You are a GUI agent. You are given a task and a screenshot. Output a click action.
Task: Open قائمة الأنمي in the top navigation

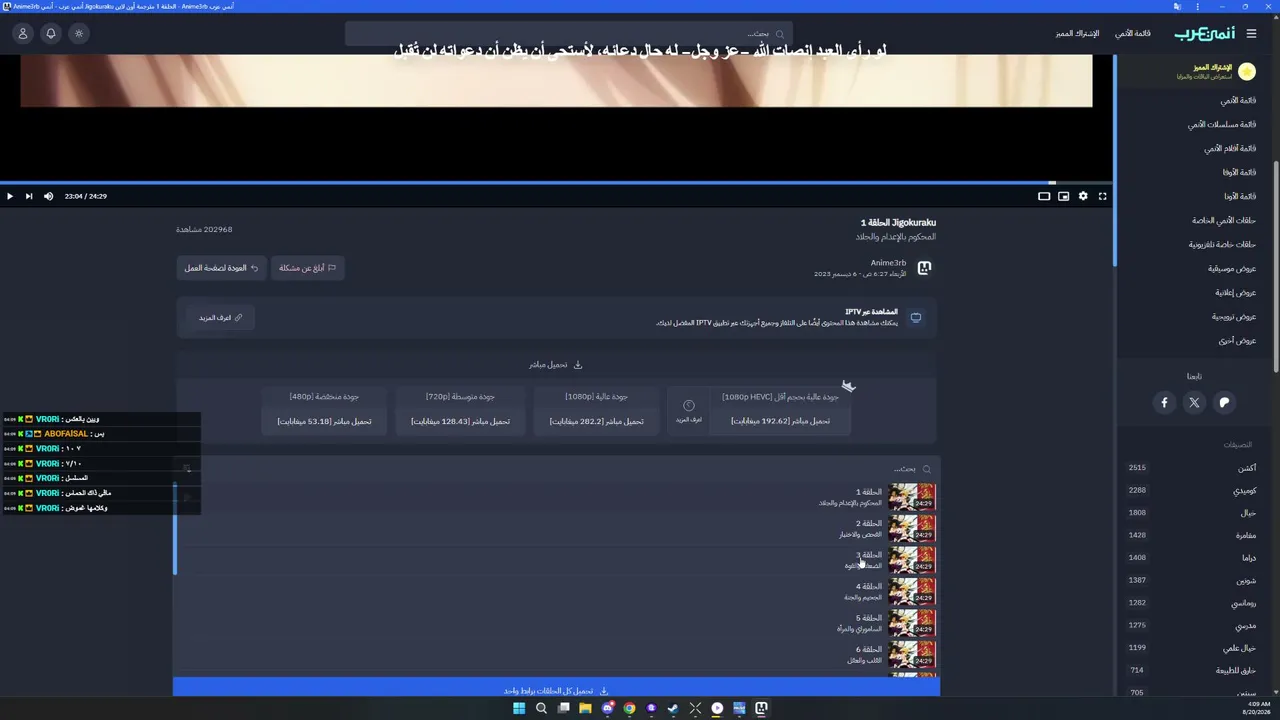1133,33
